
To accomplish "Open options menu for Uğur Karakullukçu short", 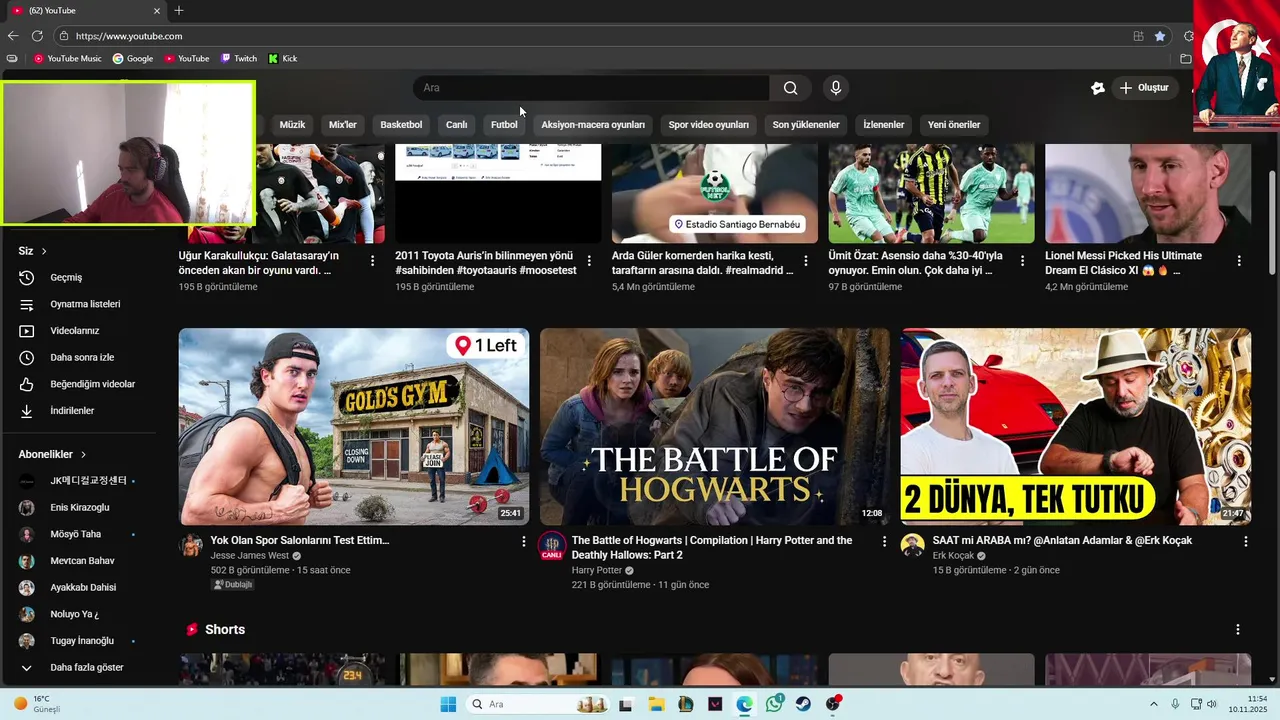I will pyautogui.click(x=373, y=260).
